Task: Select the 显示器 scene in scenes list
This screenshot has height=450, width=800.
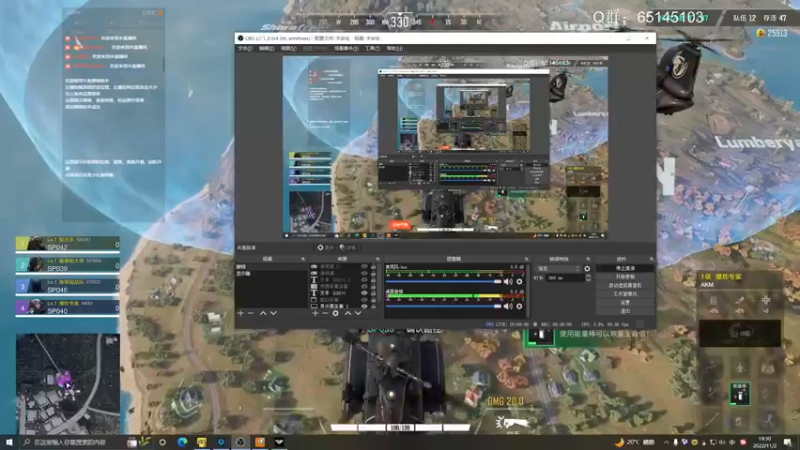Action: [271, 273]
